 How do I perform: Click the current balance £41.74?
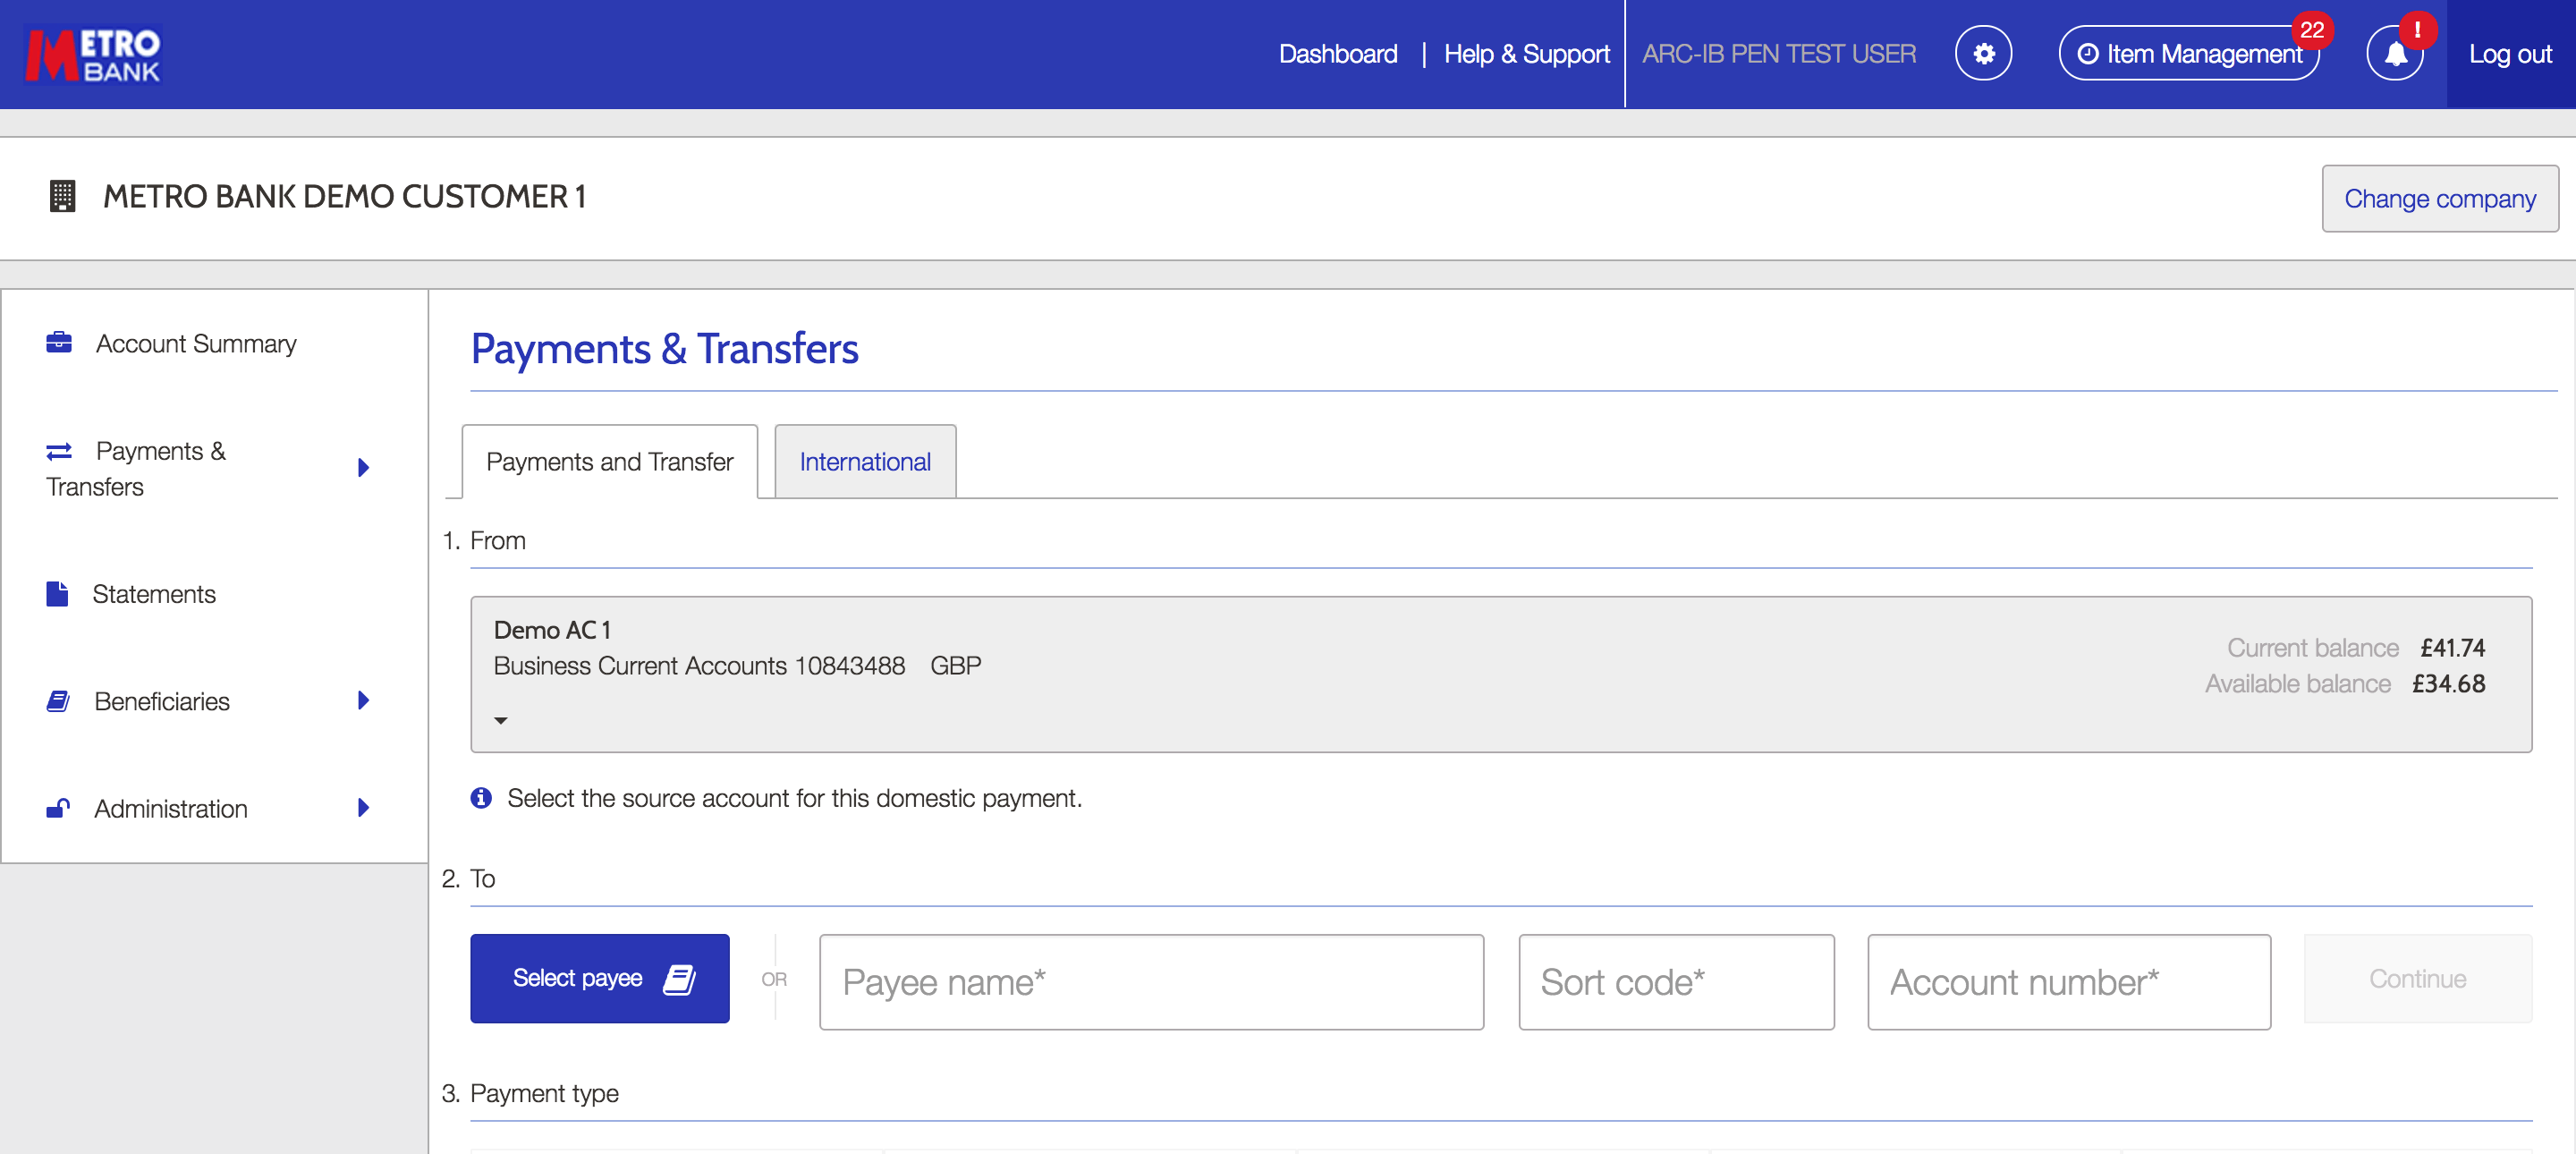tap(2452, 647)
